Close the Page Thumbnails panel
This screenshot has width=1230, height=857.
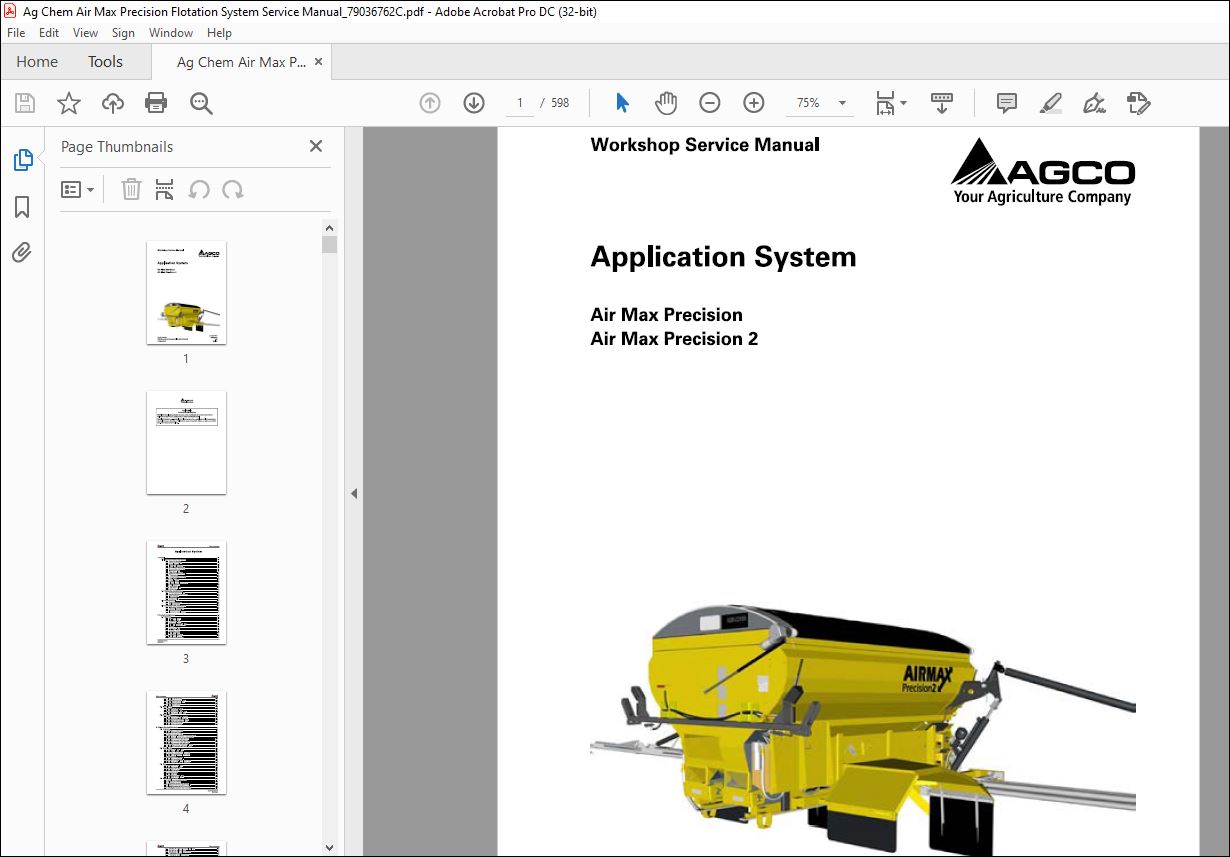tap(316, 146)
